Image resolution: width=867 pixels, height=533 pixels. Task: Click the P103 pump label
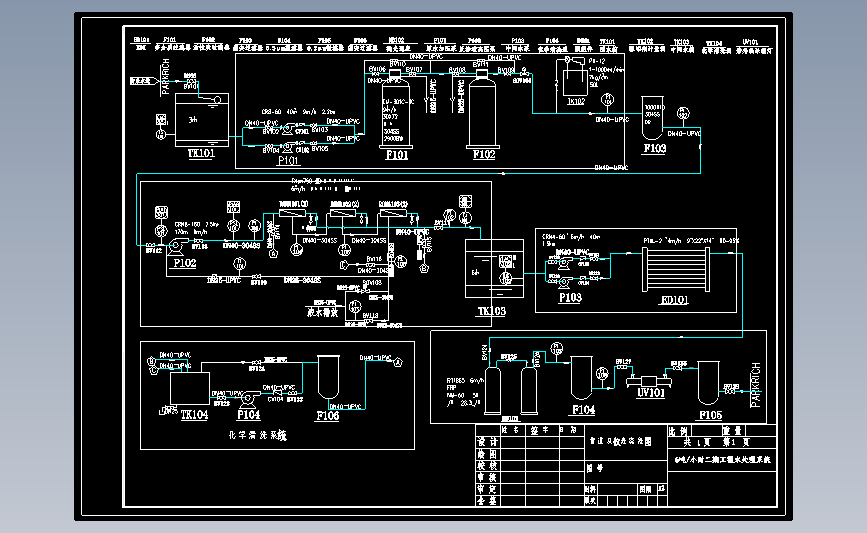pyautogui.click(x=570, y=297)
